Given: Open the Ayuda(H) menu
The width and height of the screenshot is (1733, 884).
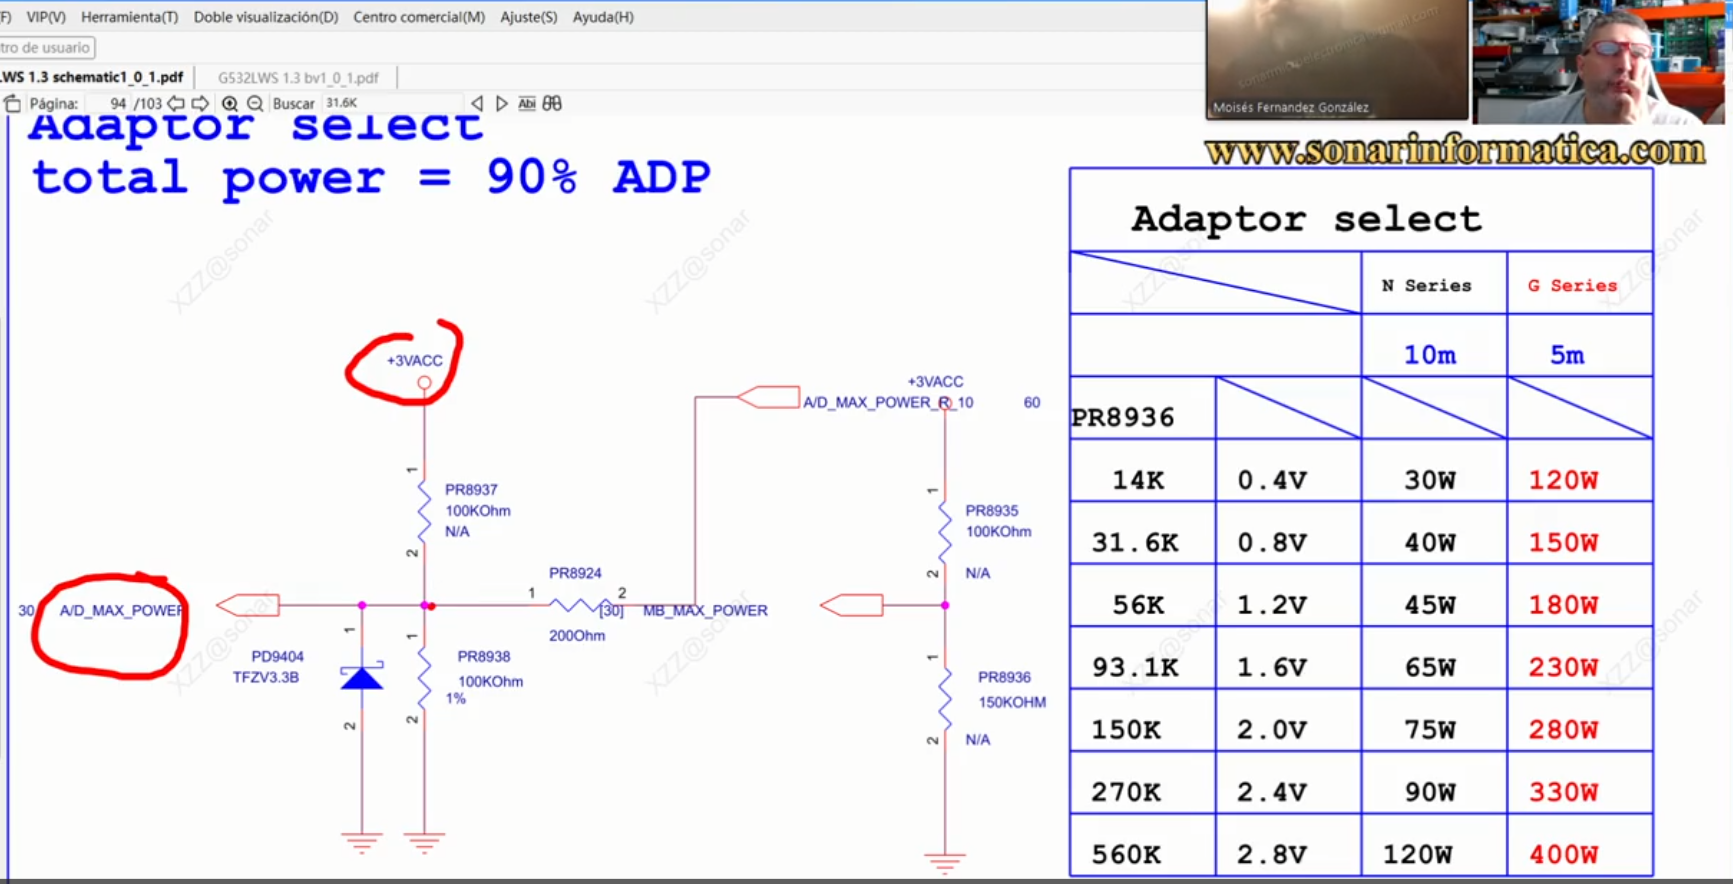Looking at the screenshot, I should (603, 17).
